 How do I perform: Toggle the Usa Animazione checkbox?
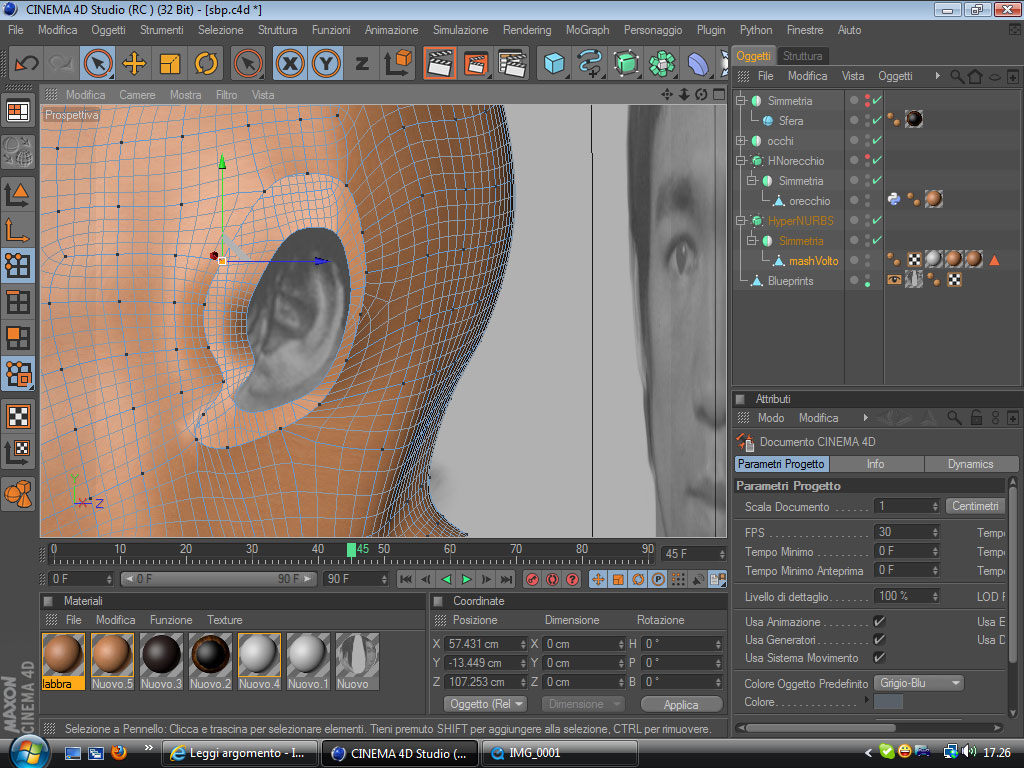[x=879, y=621]
